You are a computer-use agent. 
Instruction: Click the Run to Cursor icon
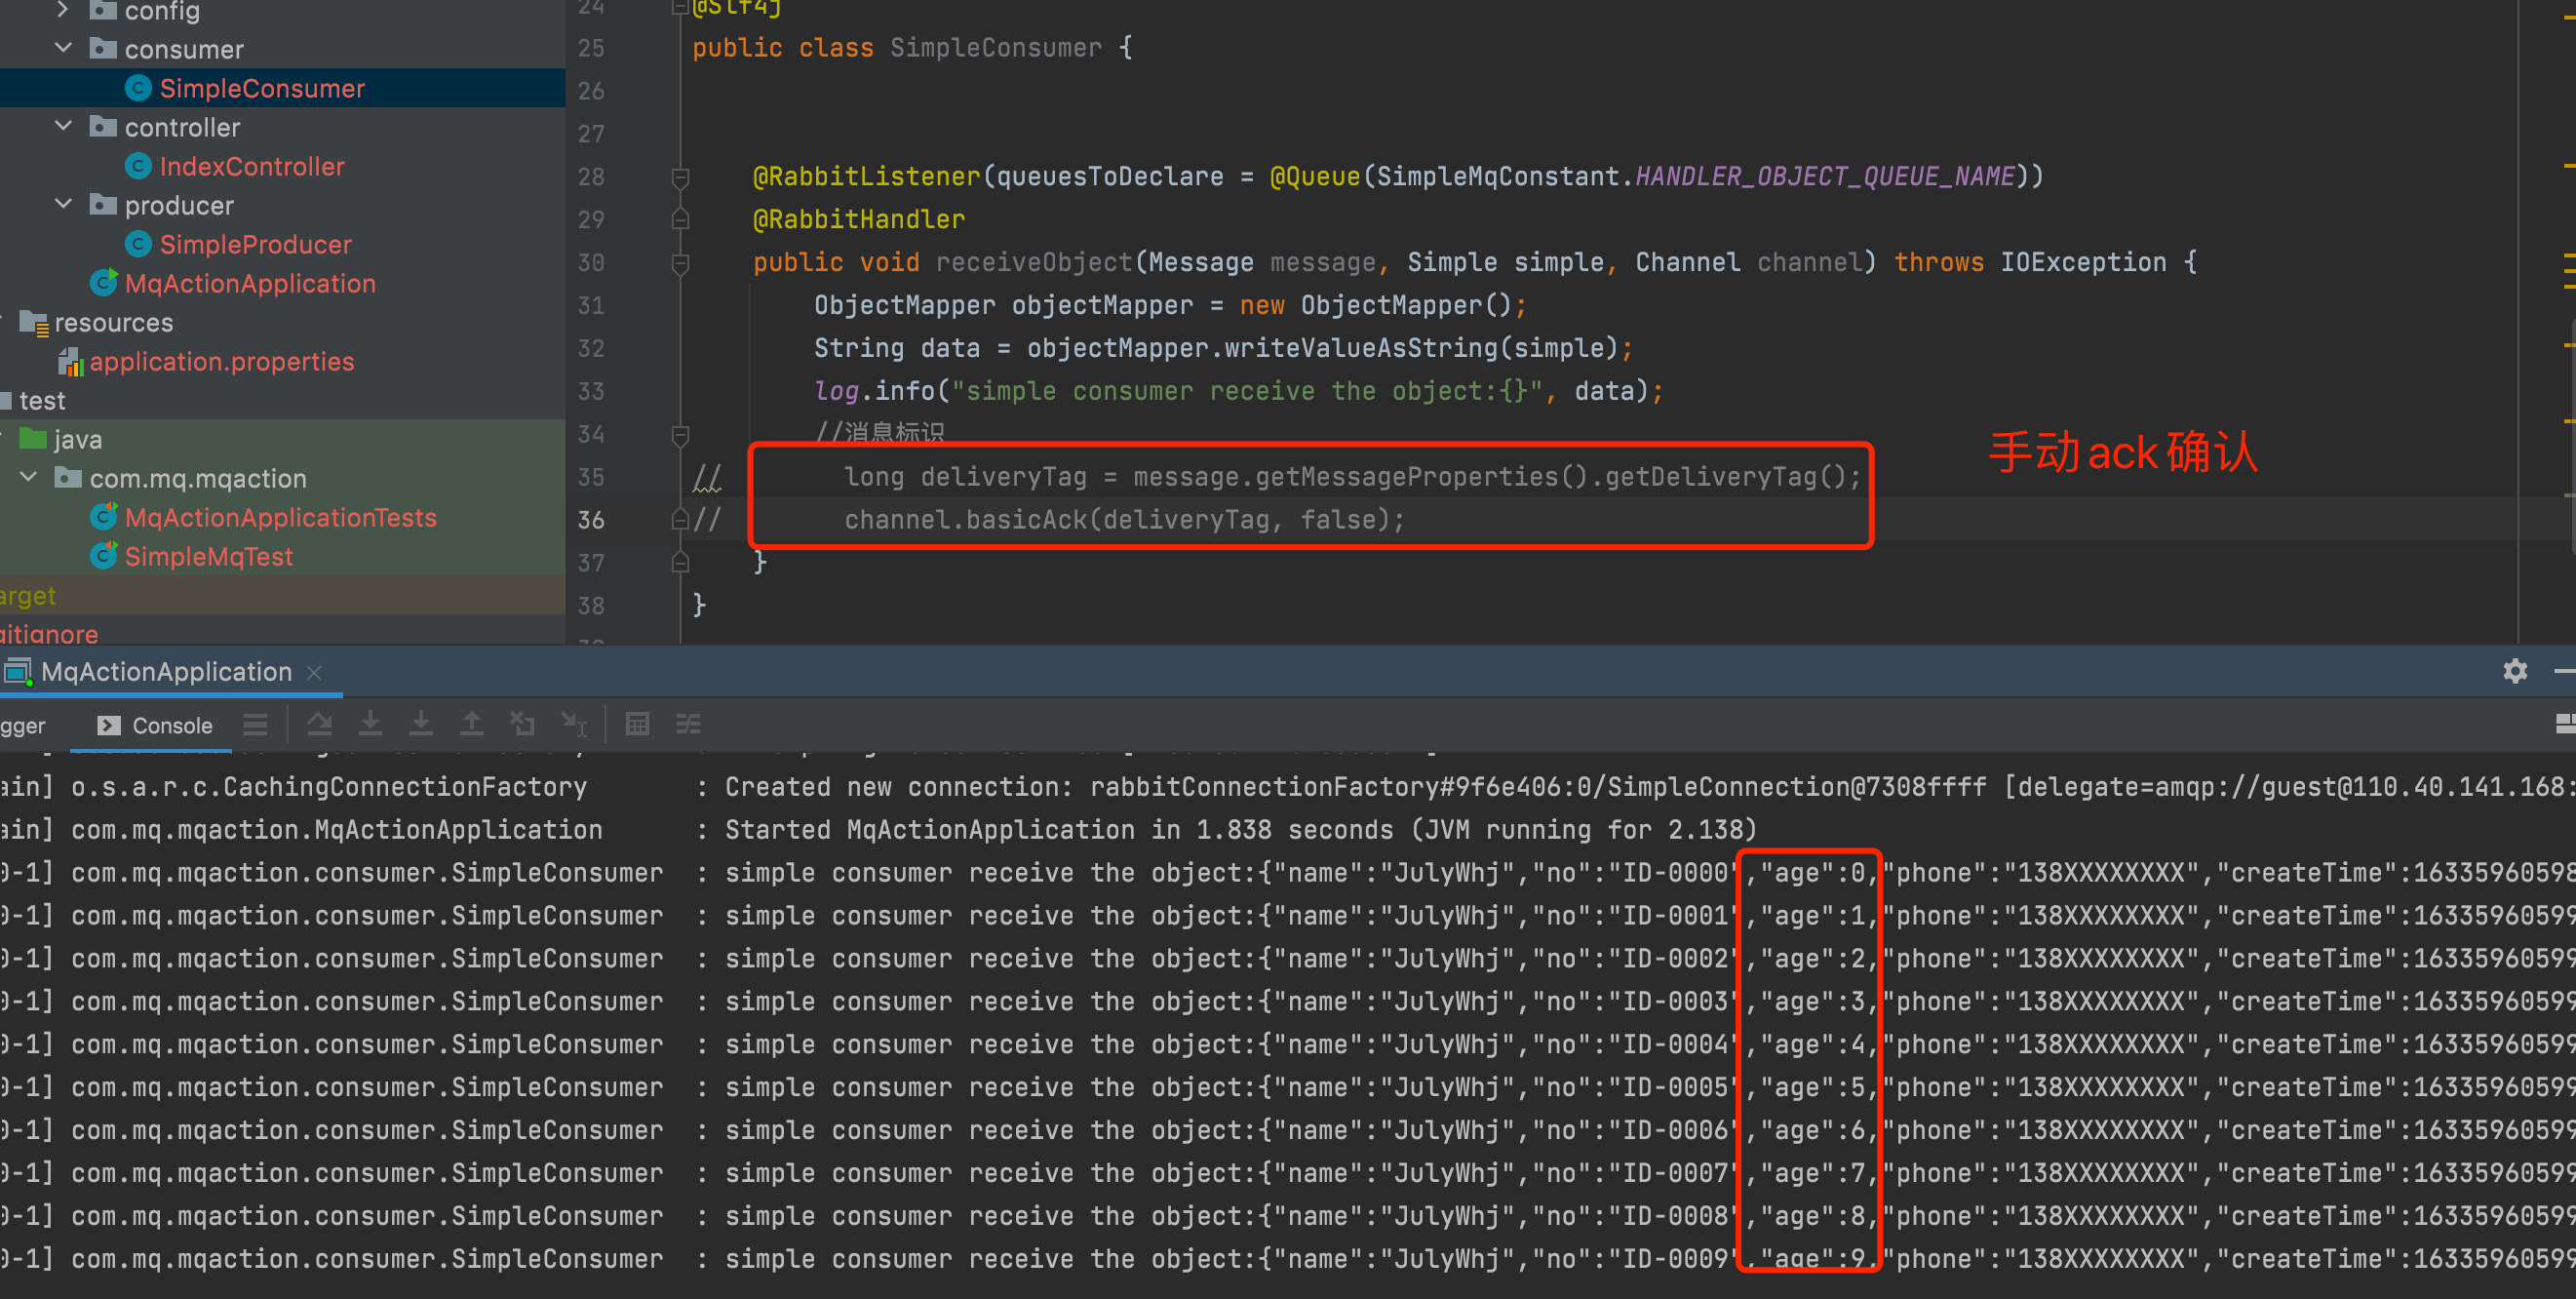(574, 724)
